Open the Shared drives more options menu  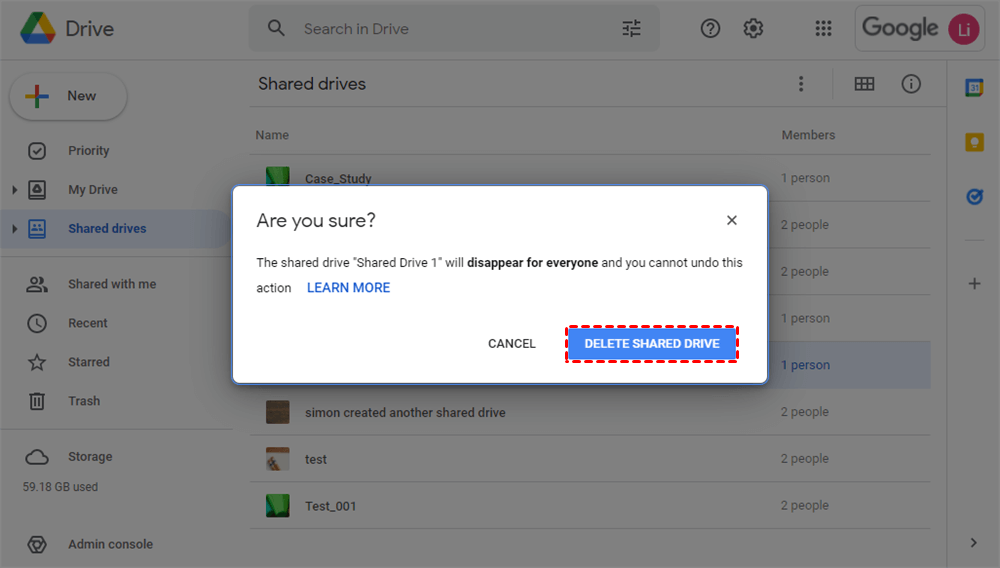pyautogui.click(x=801, y=84)
